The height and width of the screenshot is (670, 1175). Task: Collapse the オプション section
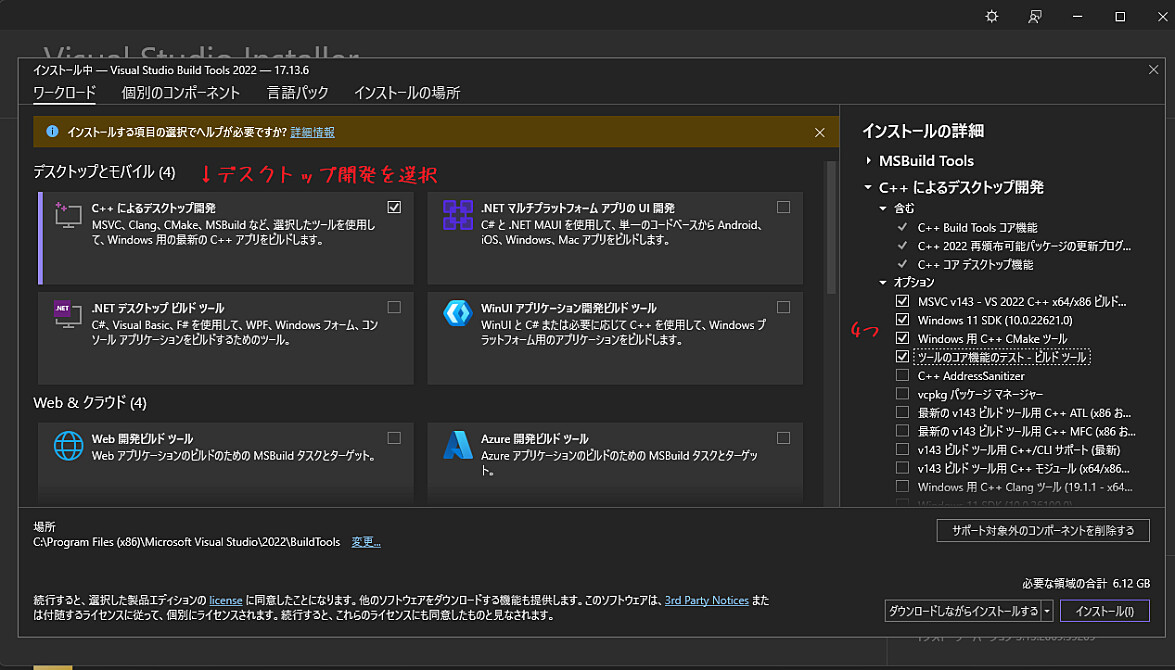tap(883, 283)
